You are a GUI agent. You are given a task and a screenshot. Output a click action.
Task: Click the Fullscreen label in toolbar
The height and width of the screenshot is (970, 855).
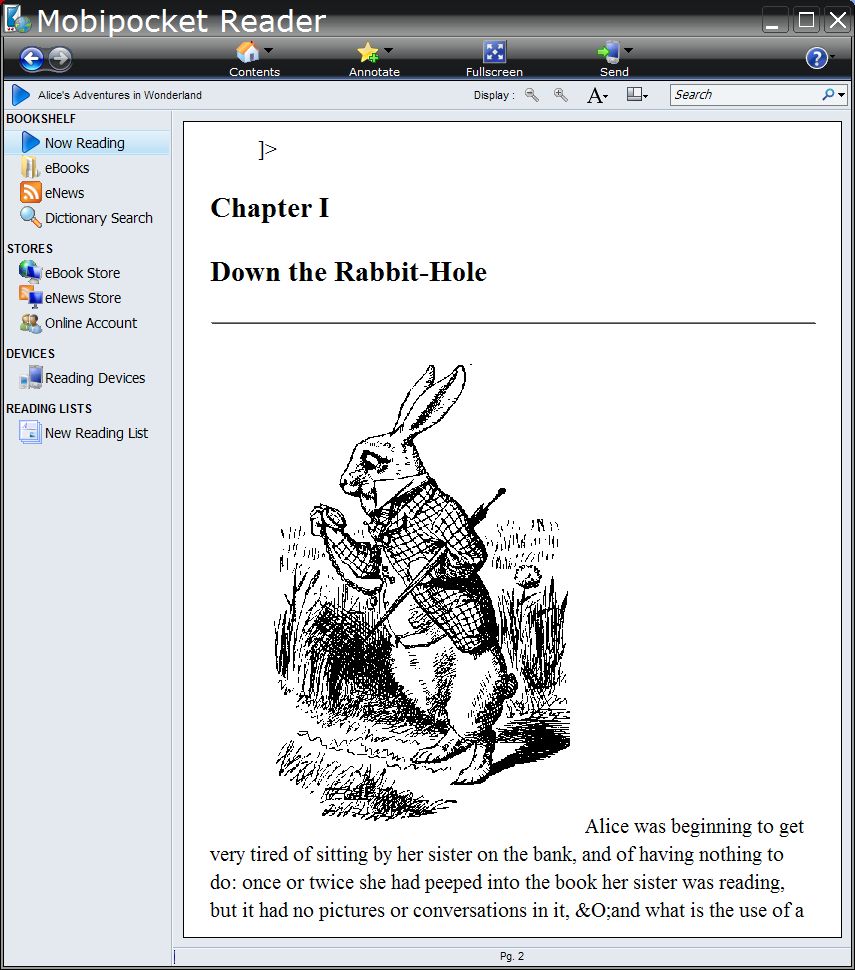tap(494, 72)
